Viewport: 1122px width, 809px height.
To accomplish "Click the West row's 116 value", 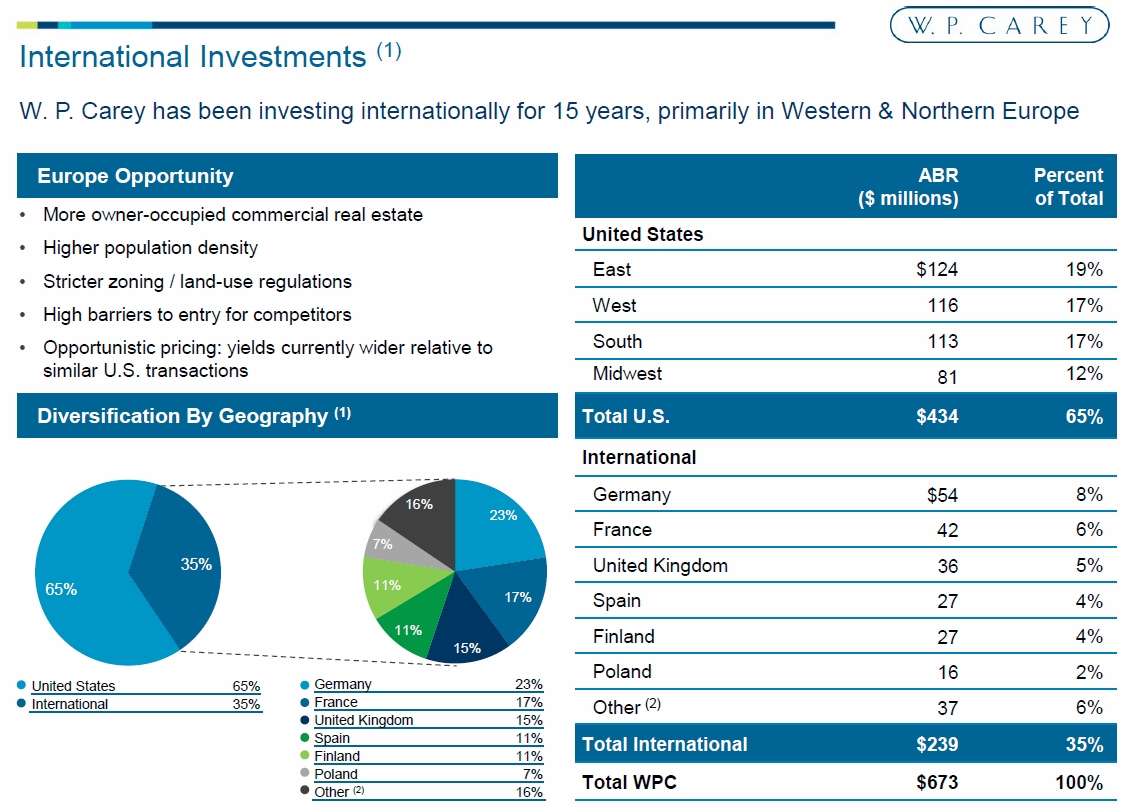I will (942, 305).
